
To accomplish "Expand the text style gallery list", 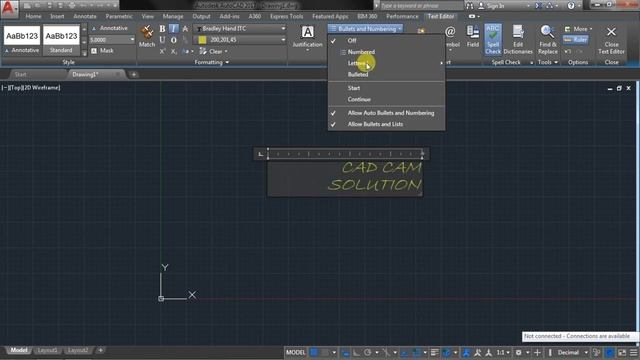I will [x=84, y=52].
